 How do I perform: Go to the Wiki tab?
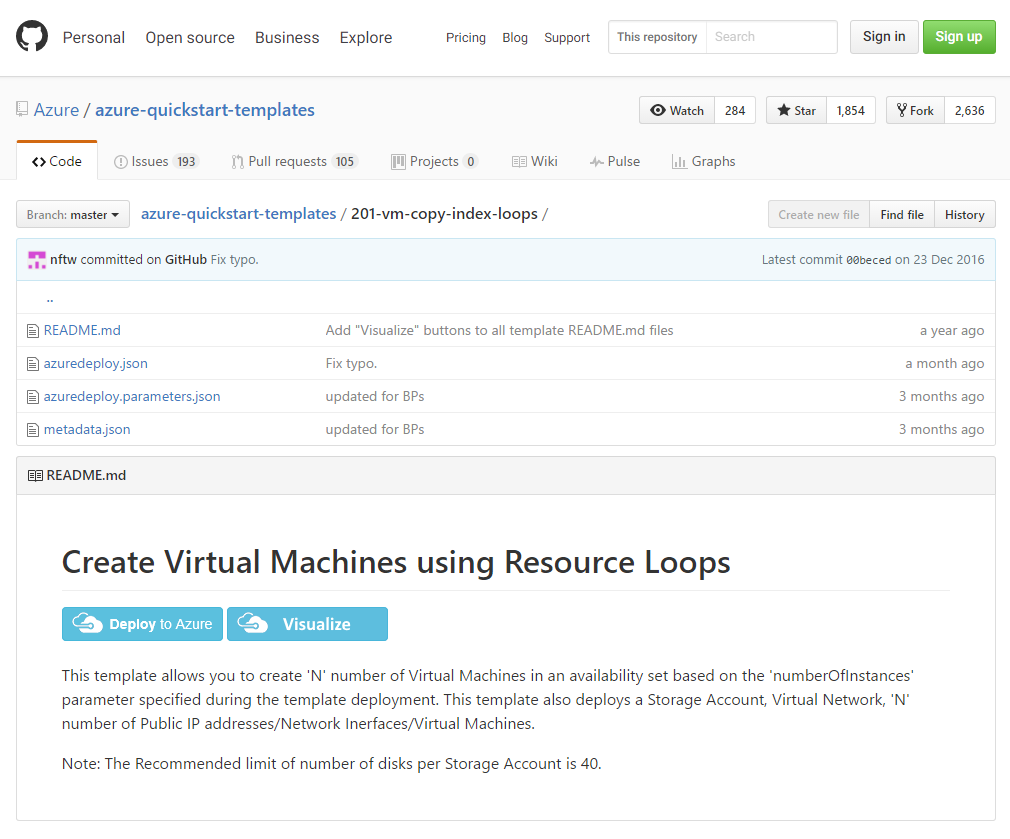tap(535, 161)
